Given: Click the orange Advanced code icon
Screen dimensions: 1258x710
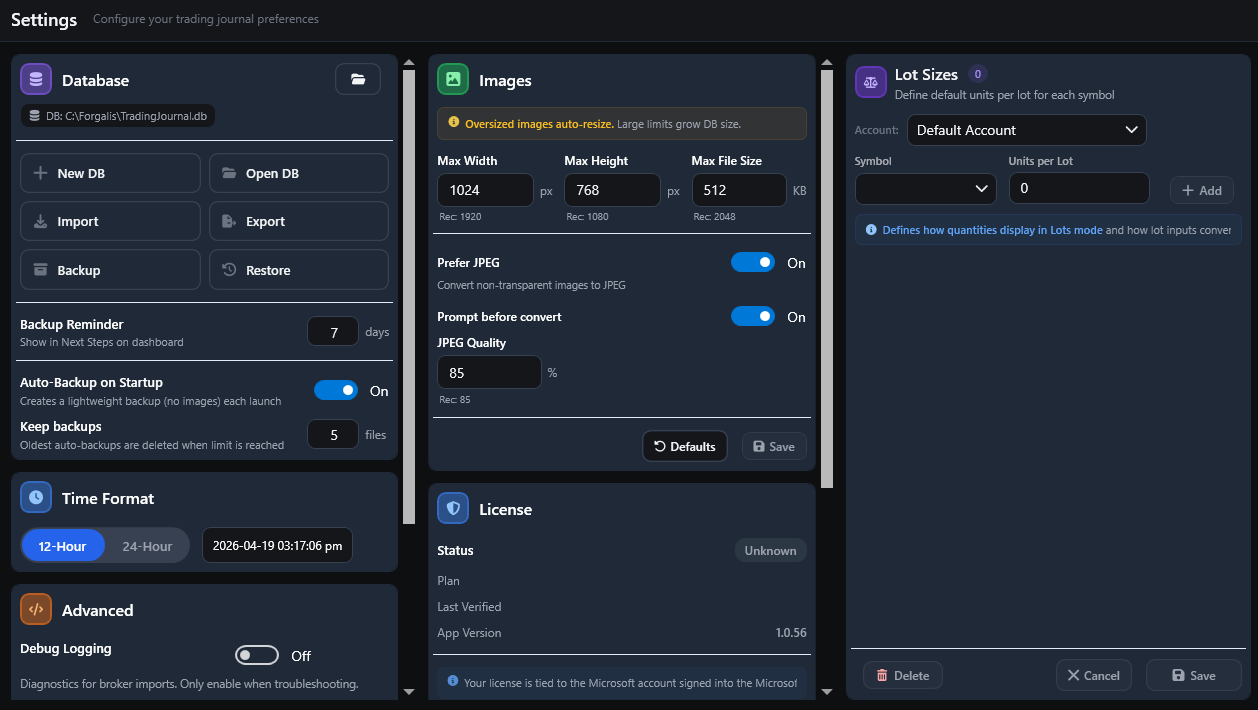Looking at the screenshot, I should 36,609.
